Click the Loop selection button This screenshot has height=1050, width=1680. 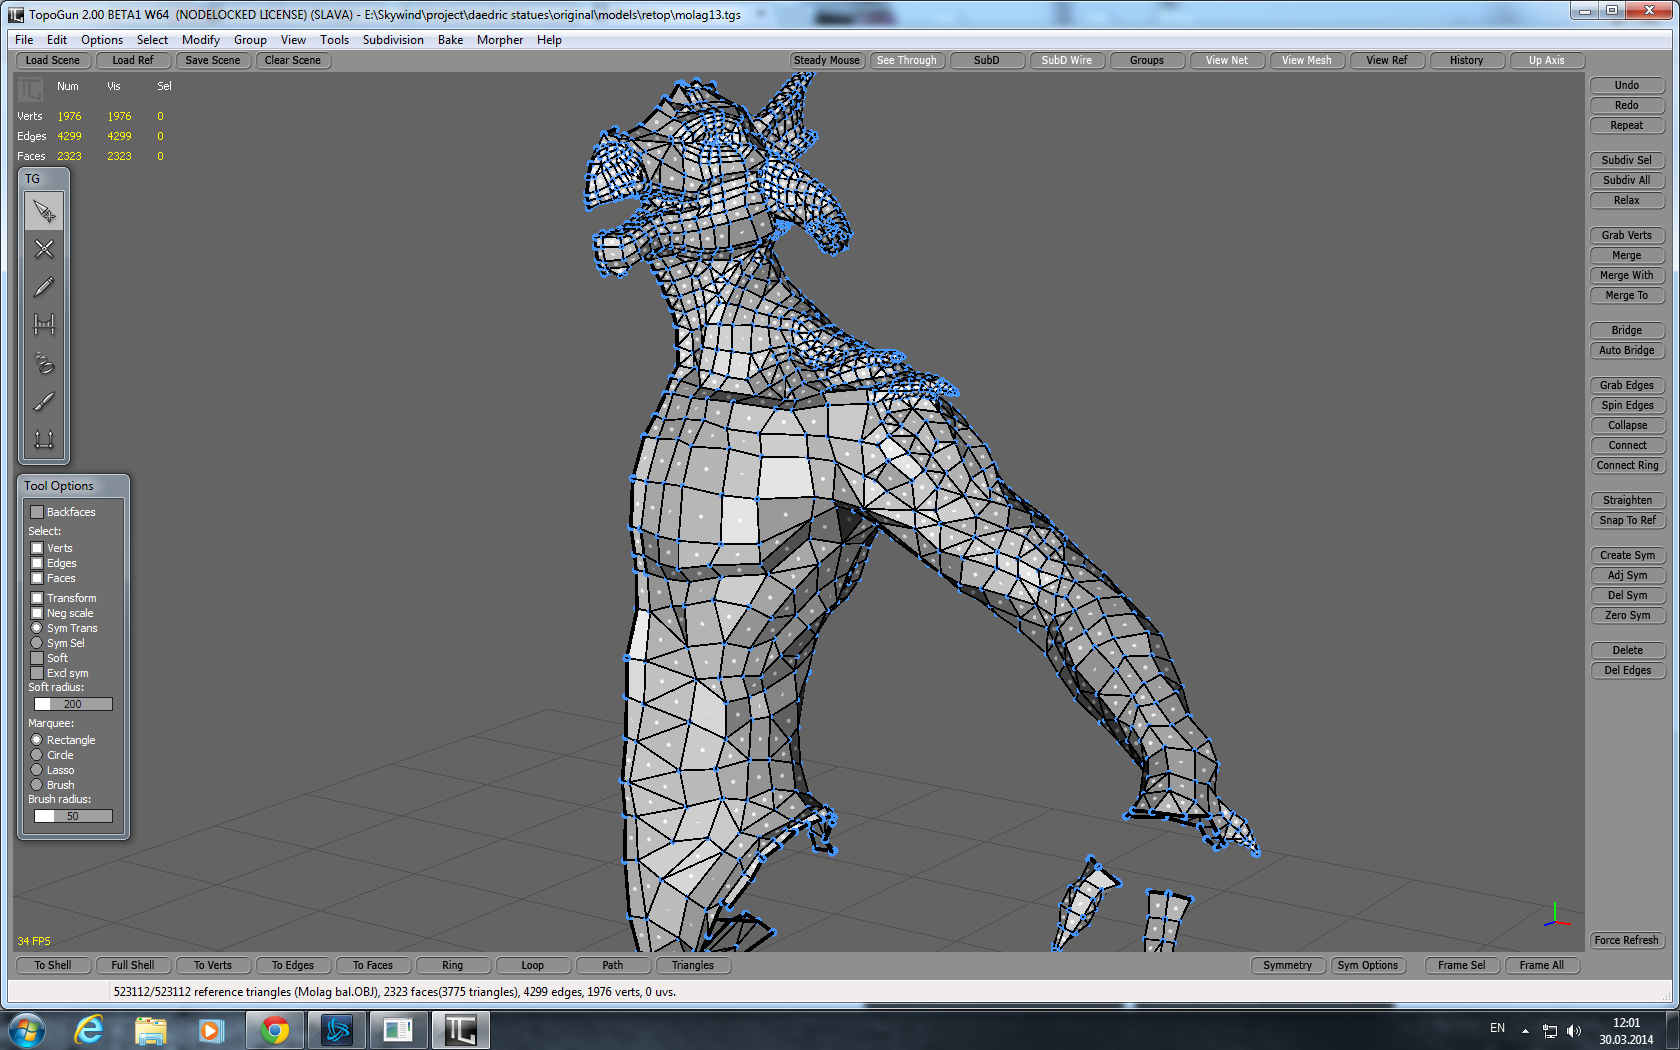[x=533, y=965]
